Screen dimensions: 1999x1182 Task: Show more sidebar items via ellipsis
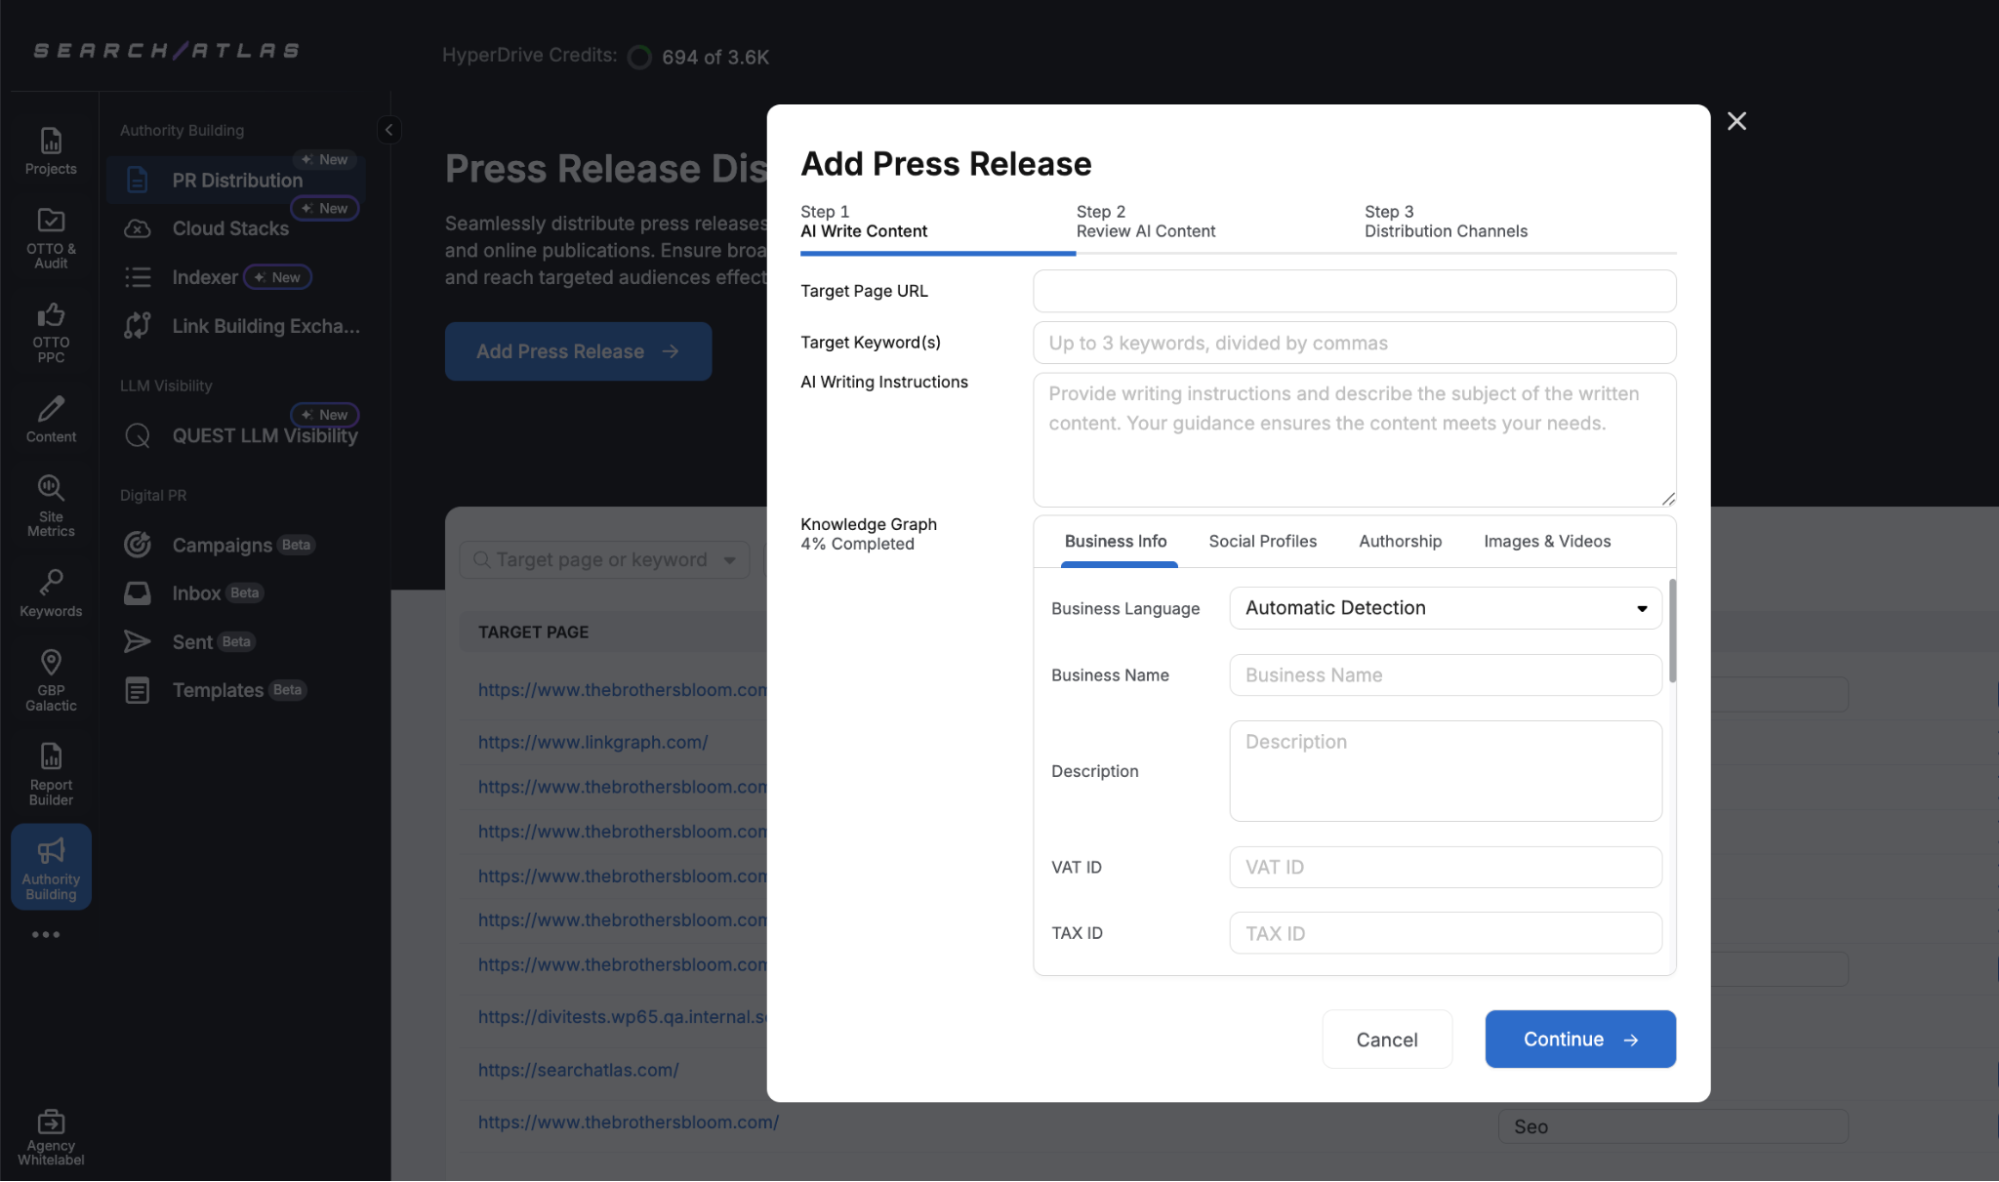click(45, 934)
